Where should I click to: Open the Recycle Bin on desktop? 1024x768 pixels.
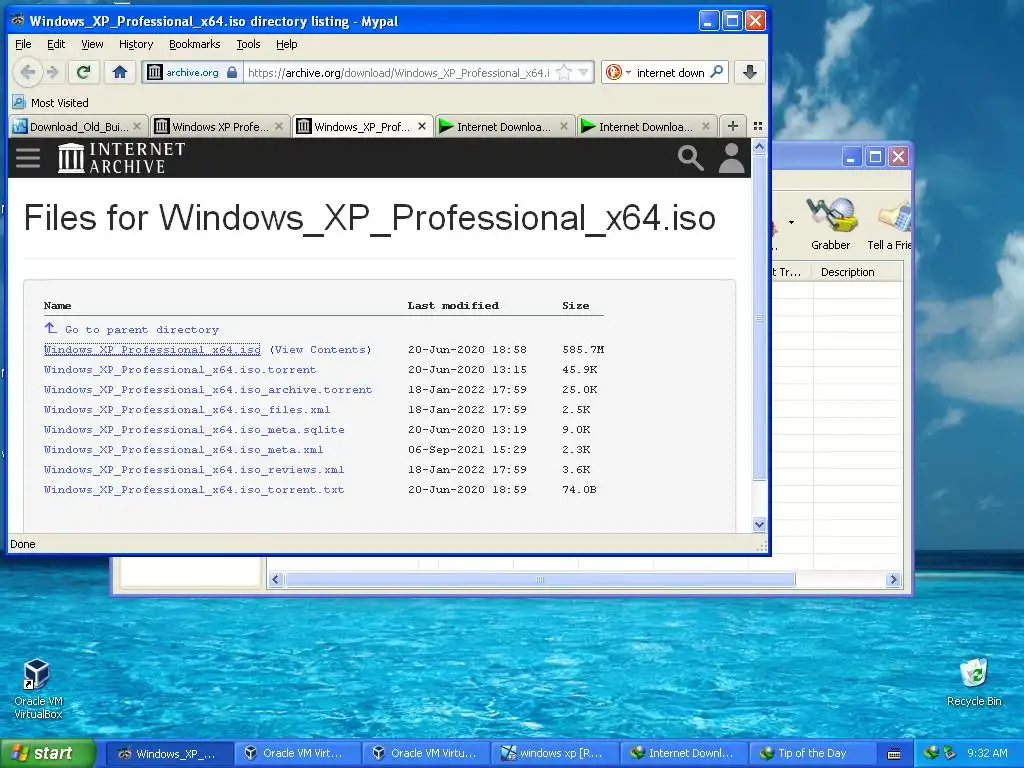(x=974, y=682)
